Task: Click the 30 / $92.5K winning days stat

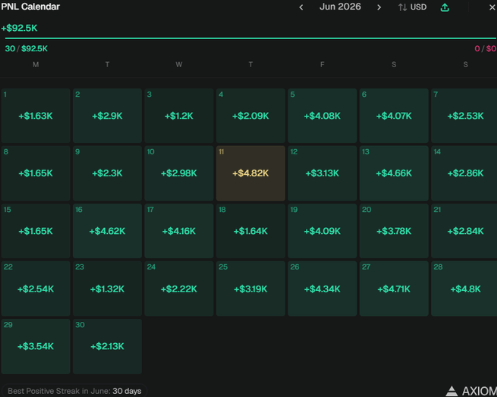Action: [26, 49]
